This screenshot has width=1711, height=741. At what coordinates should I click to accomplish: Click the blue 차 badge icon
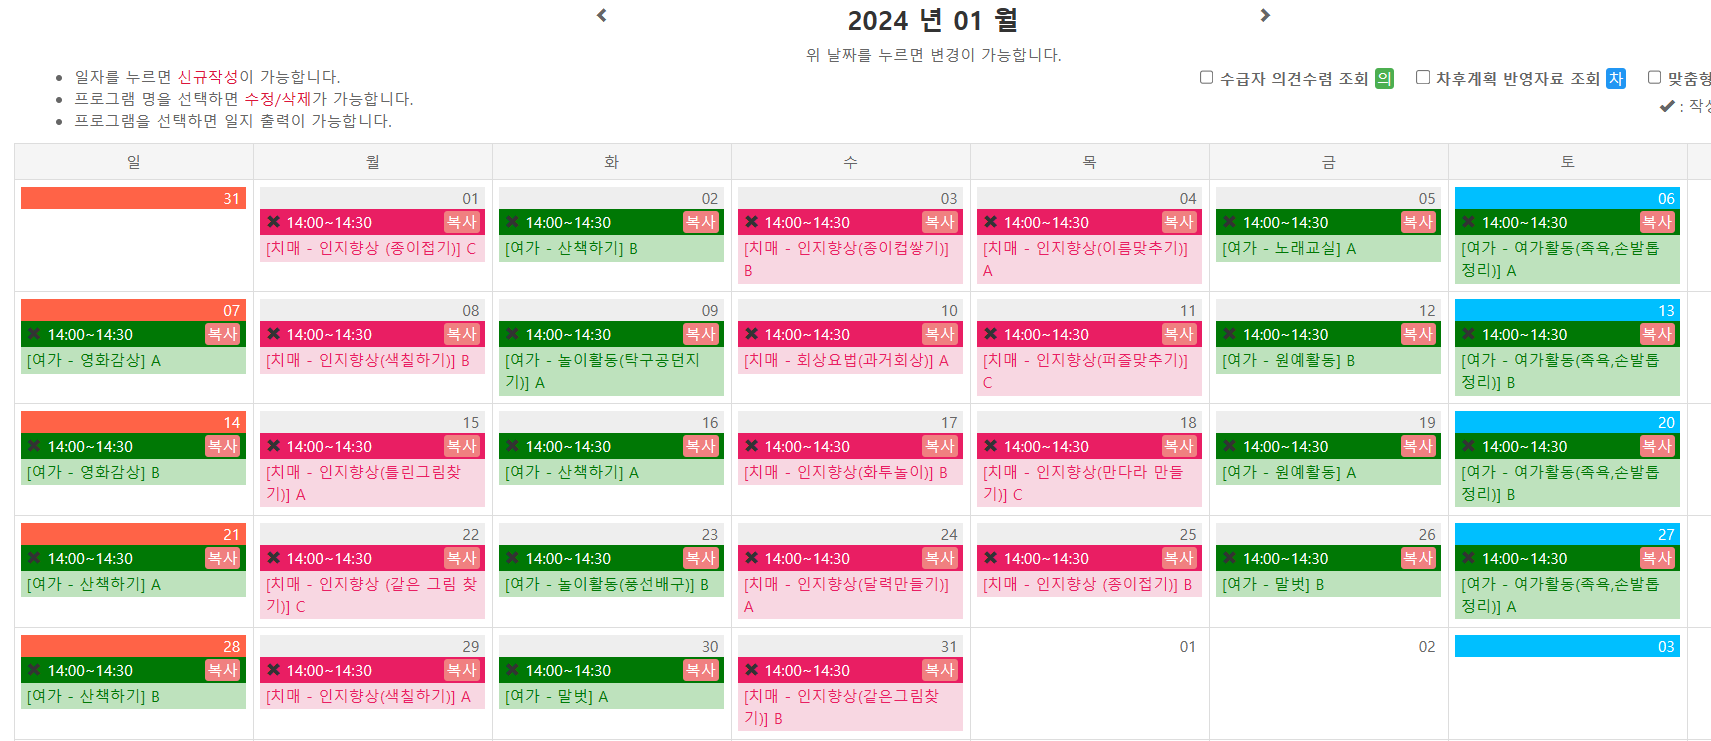click(1616, 78)
